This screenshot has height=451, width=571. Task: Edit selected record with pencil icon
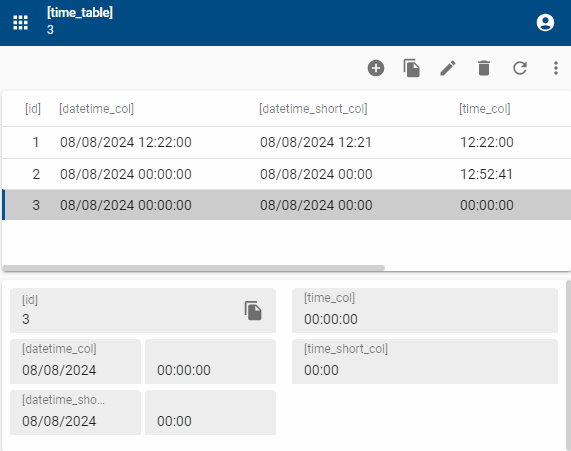point(448,68)
